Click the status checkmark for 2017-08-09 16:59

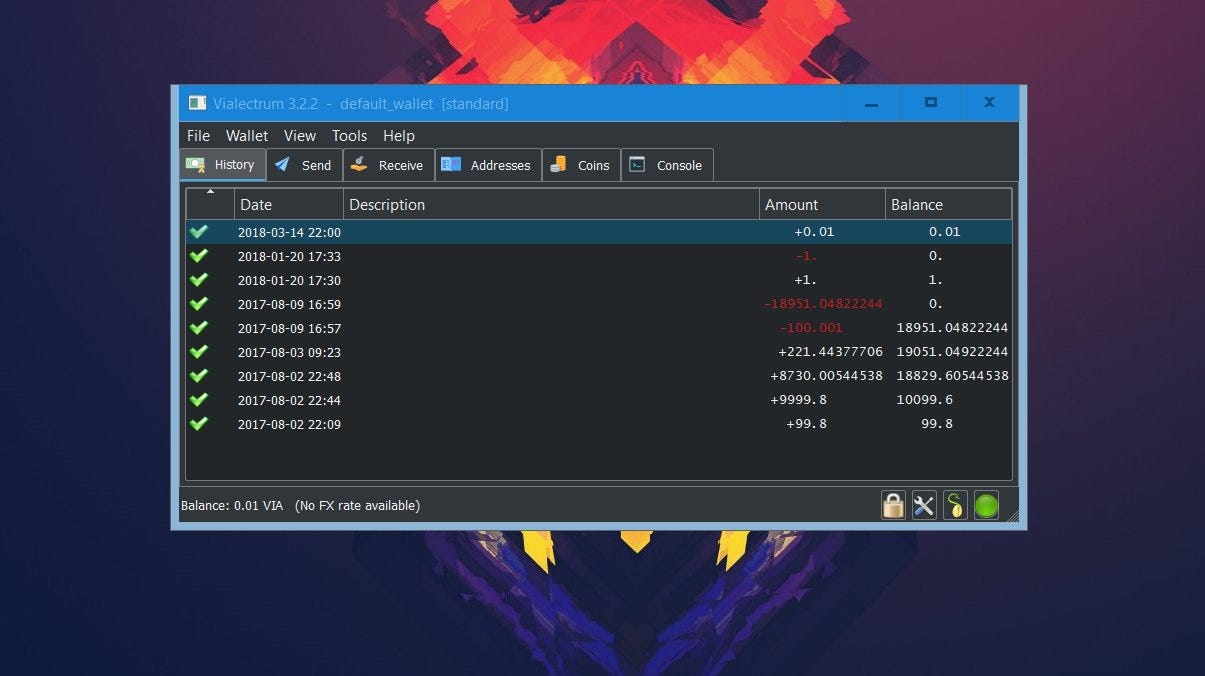(x=199, y=304)
